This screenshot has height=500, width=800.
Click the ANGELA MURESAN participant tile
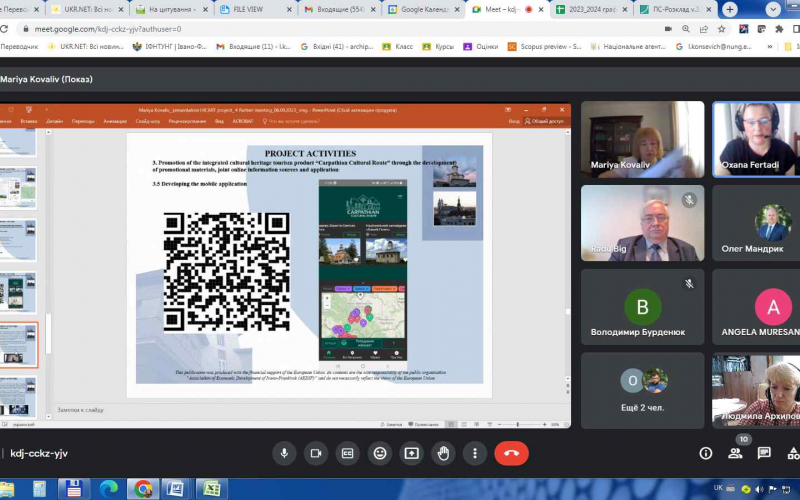click(x=756, y=307)
